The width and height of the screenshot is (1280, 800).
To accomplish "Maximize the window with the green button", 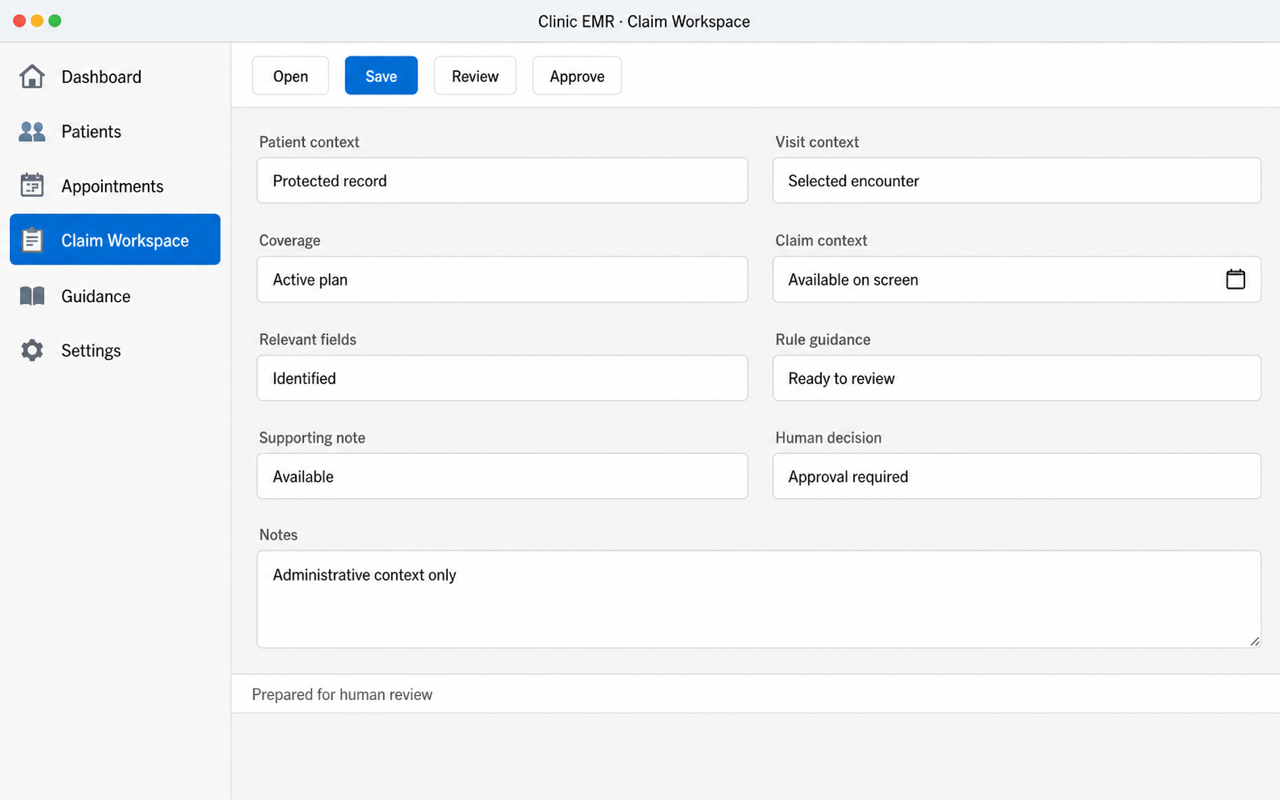I will tap(55, 20).
